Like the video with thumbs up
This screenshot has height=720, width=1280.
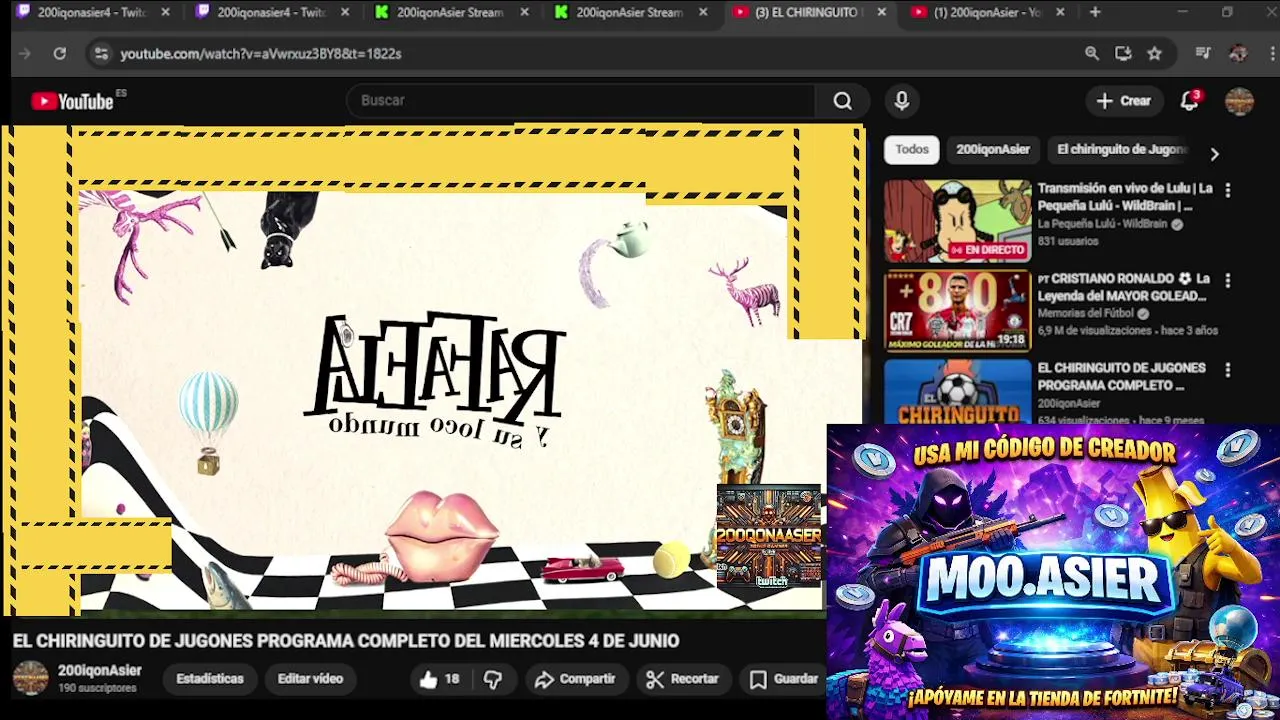pos(439,679)
